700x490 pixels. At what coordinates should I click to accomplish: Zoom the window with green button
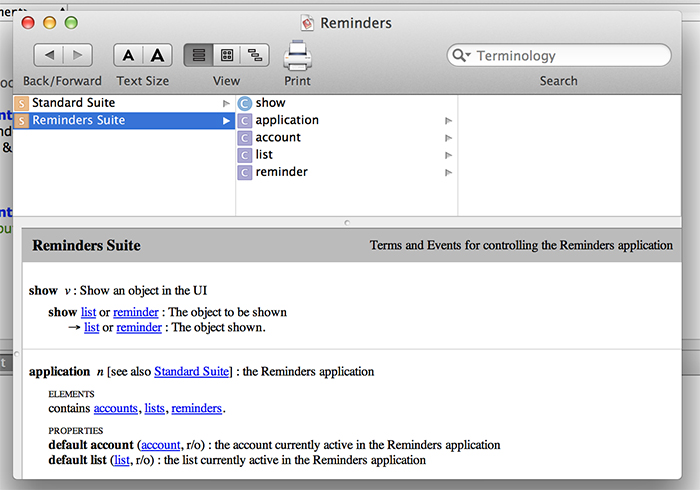pyautogui.click(x=71, y=22)
